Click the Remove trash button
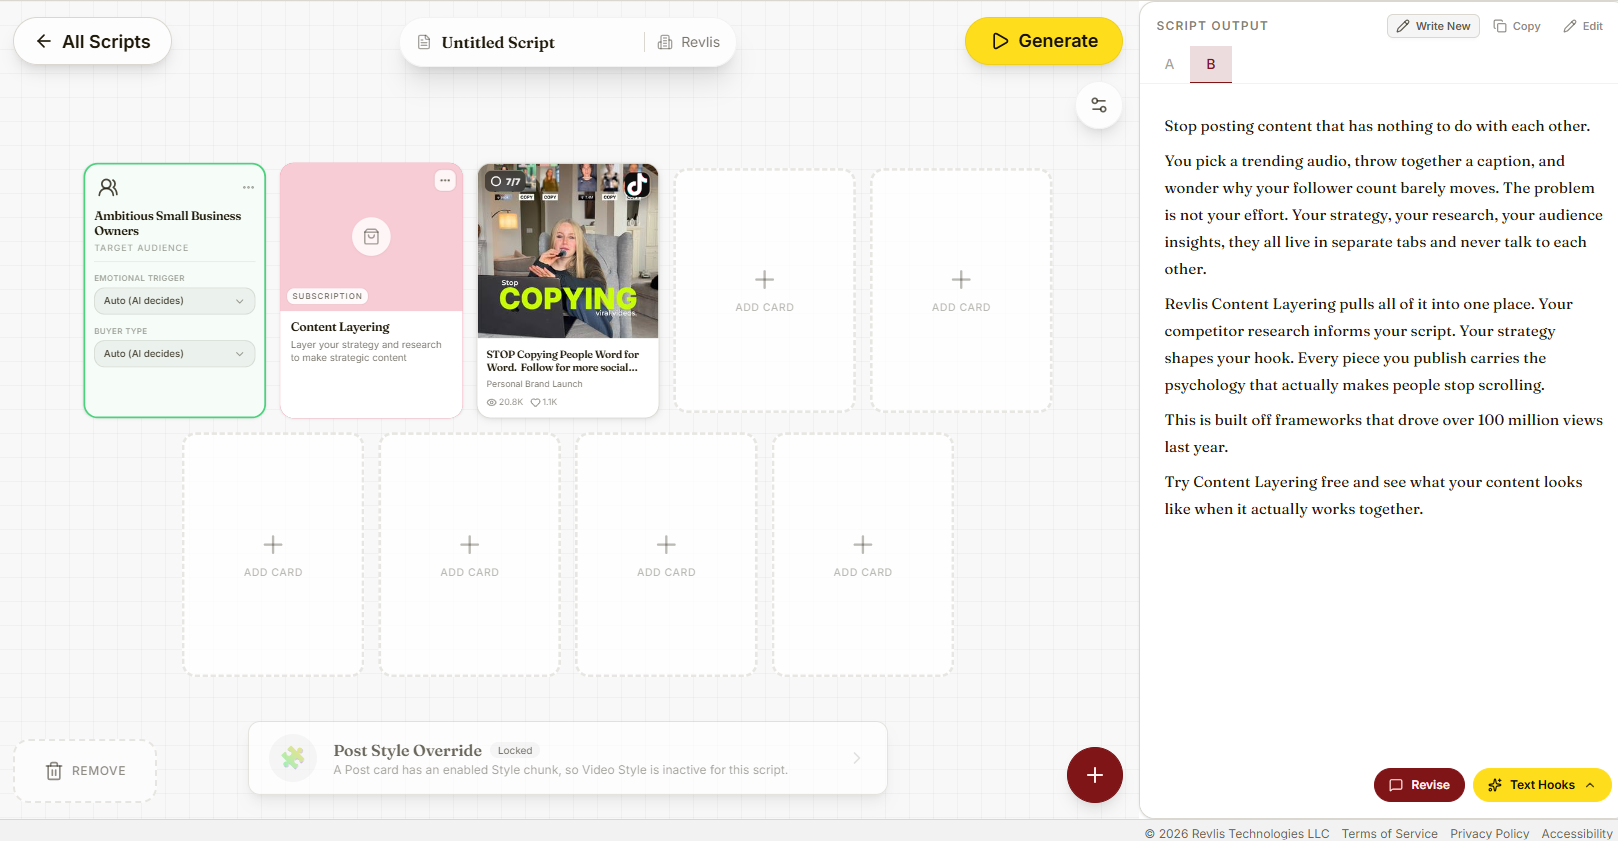Screen dimensions: 1618x841 click(86, 771)
